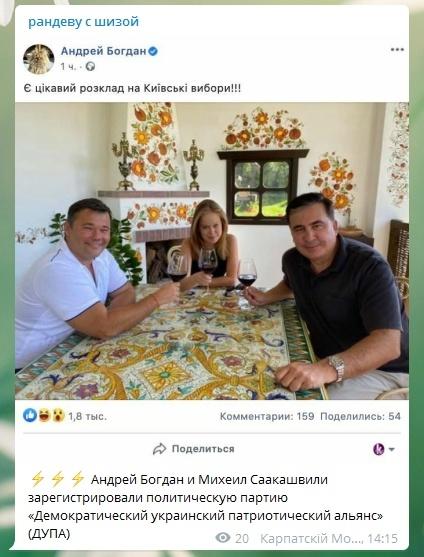Click the globe public audience icon
The image size is (424, 557).
[90, 66]
